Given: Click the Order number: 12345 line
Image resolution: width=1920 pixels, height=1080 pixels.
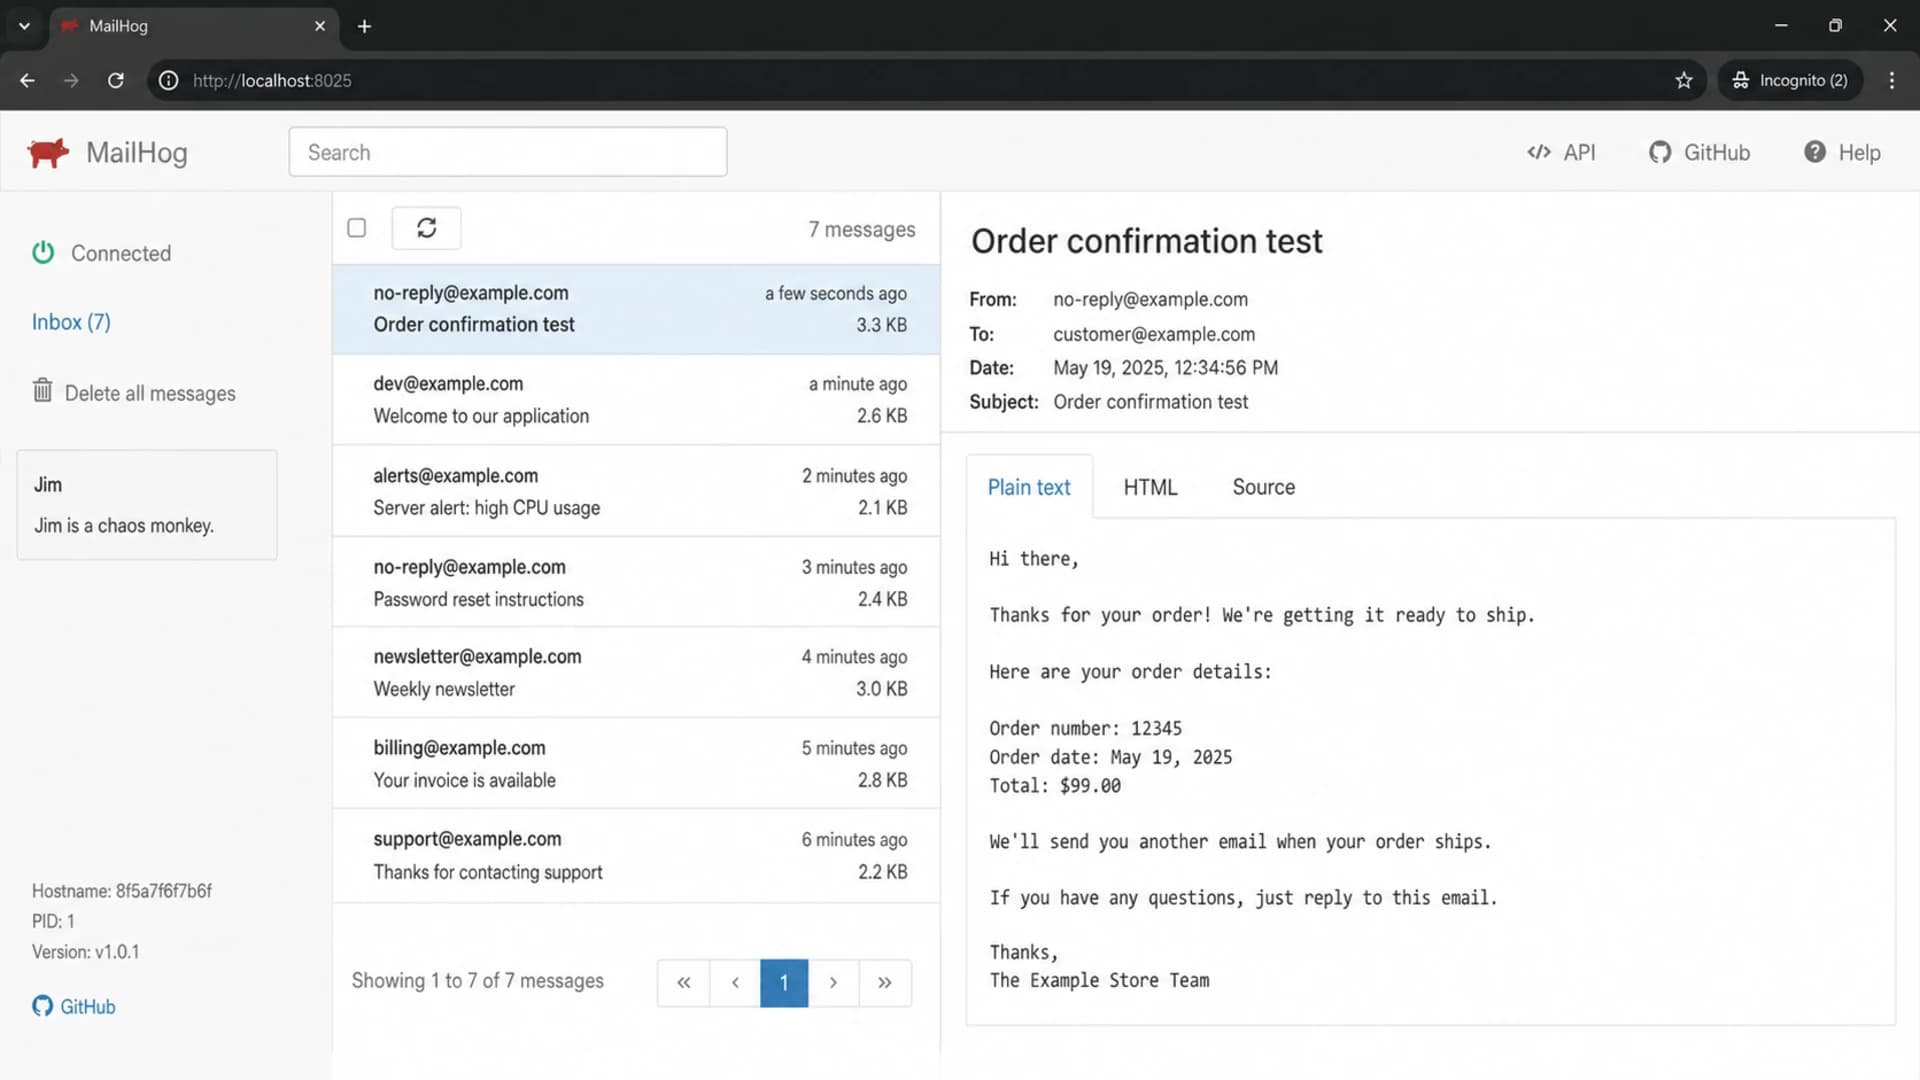Looking at the screenshot, I should tap(1086, 728).
